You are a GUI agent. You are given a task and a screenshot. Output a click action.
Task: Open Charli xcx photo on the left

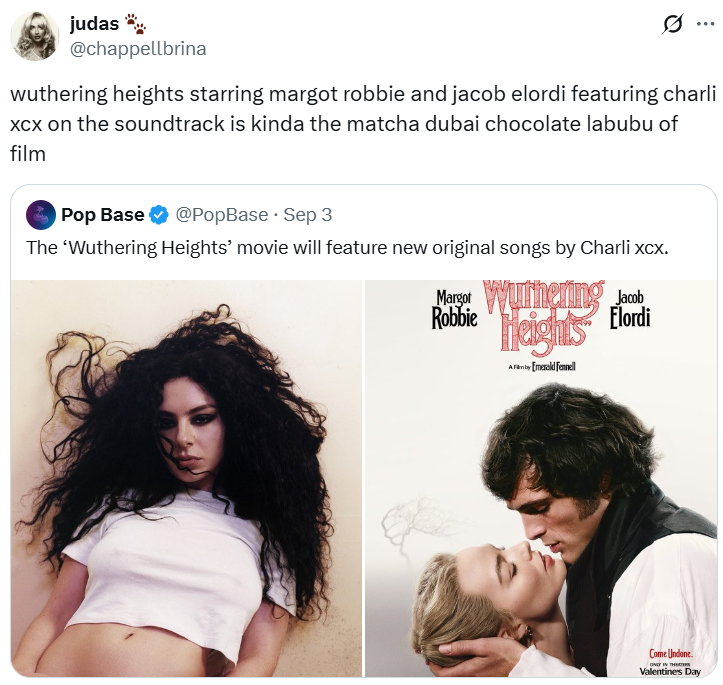point(186,478)
